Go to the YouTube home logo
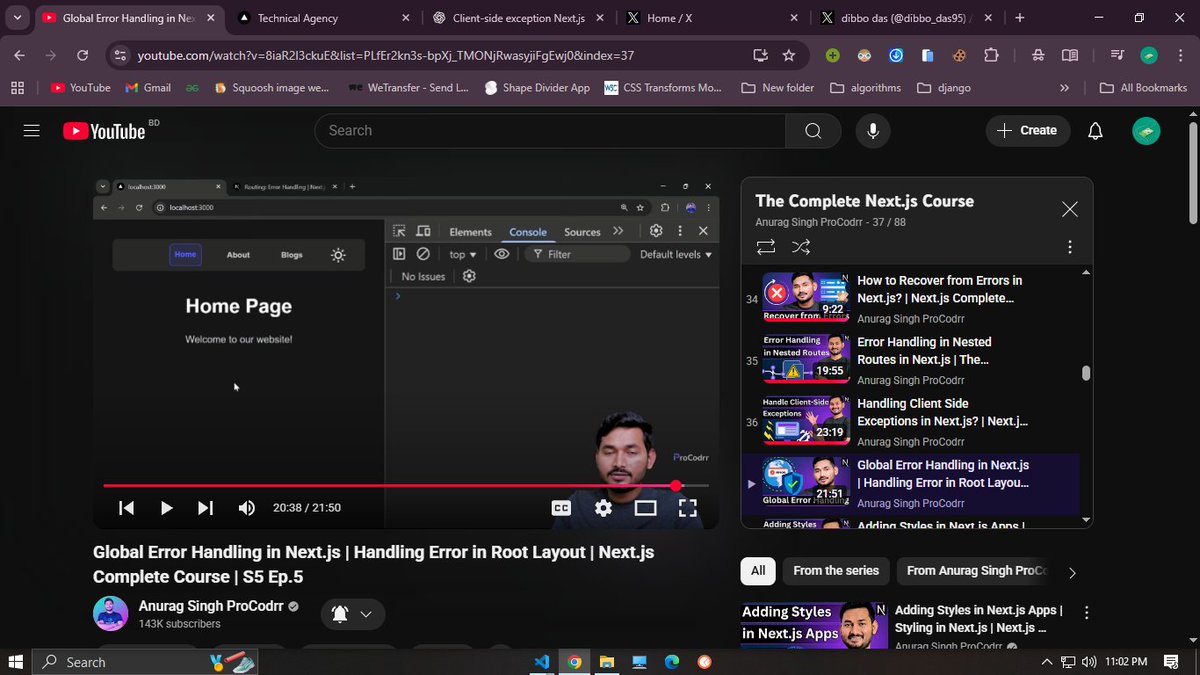This screenshot has height=675, width=1200. coord(105,131)
